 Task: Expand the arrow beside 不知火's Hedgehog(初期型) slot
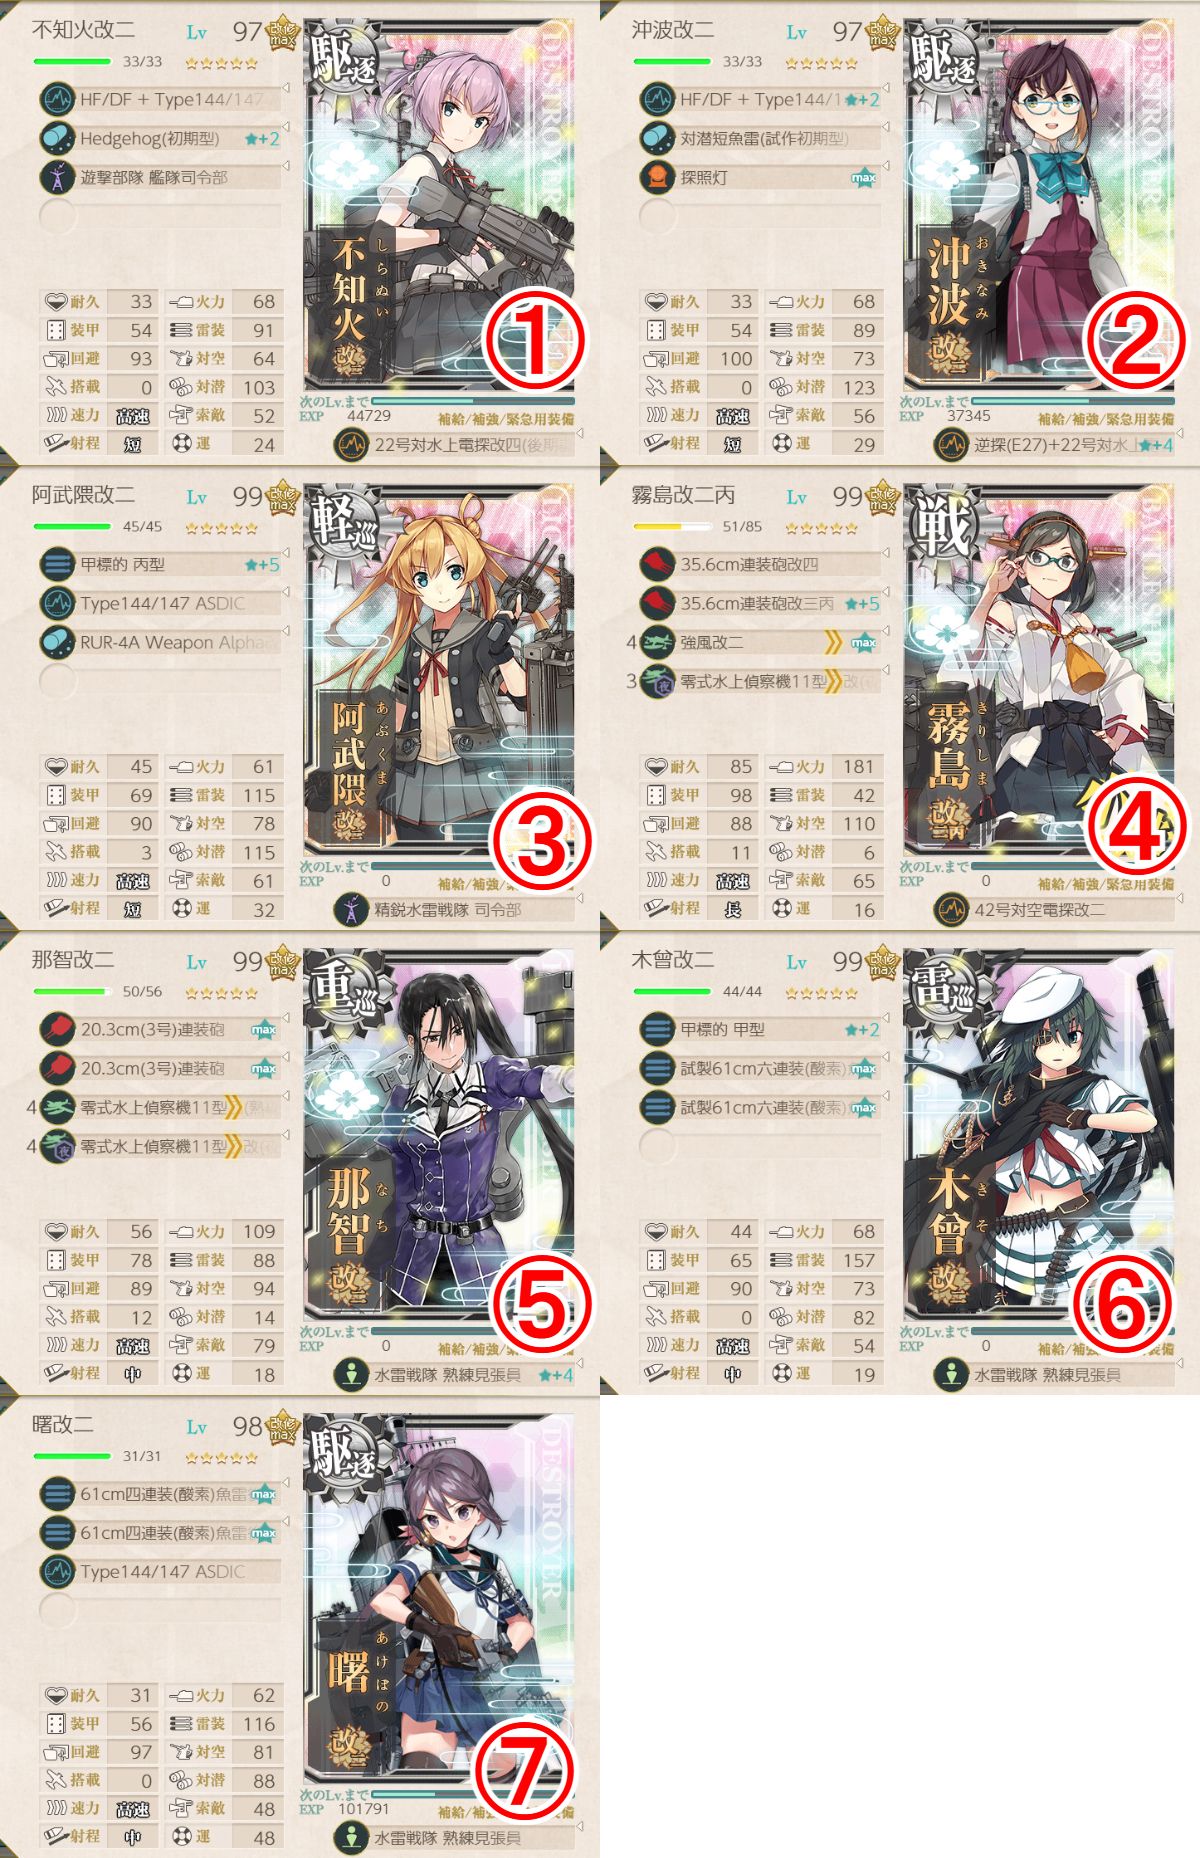coord(286,127)
